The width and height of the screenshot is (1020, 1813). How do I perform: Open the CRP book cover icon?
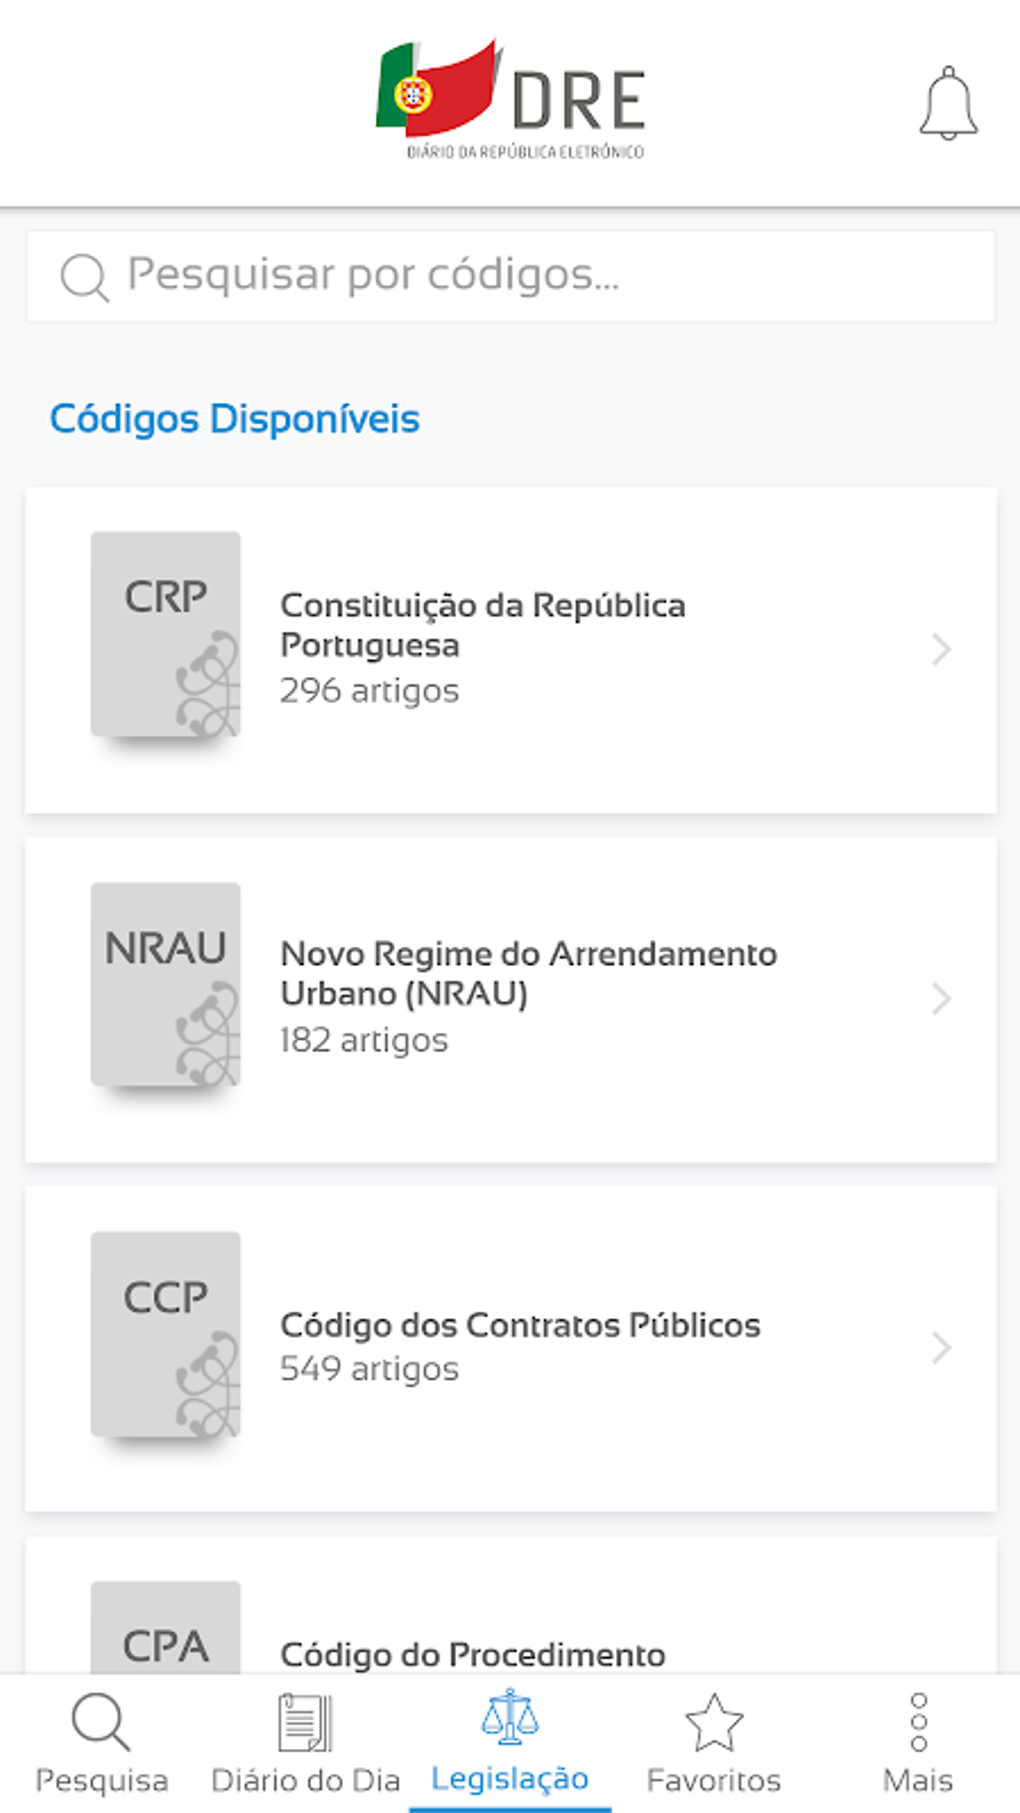tap(165, 634)
